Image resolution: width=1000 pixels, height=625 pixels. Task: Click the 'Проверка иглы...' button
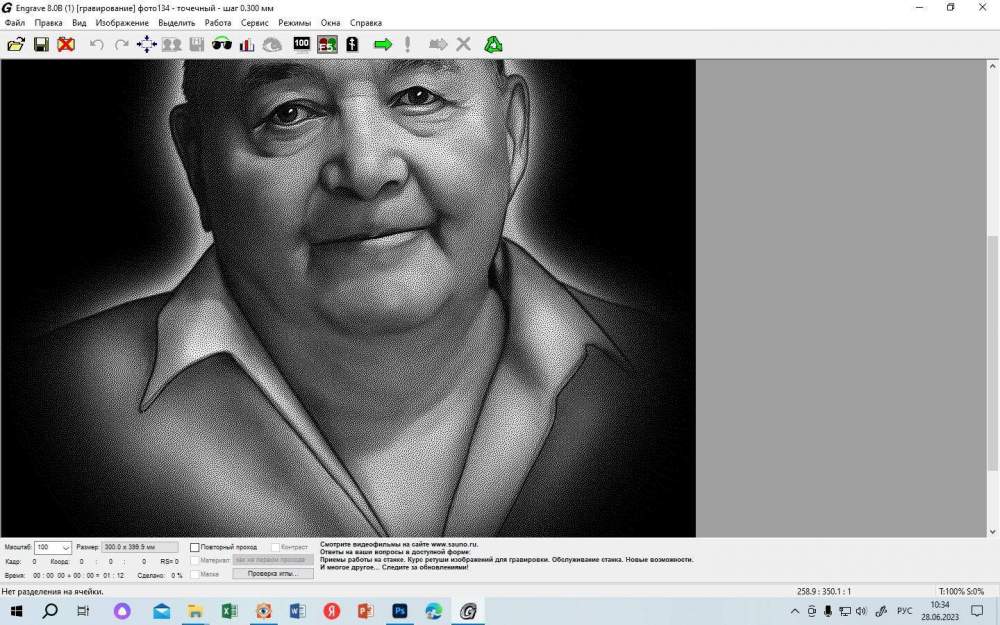click(x=272, y=574)
